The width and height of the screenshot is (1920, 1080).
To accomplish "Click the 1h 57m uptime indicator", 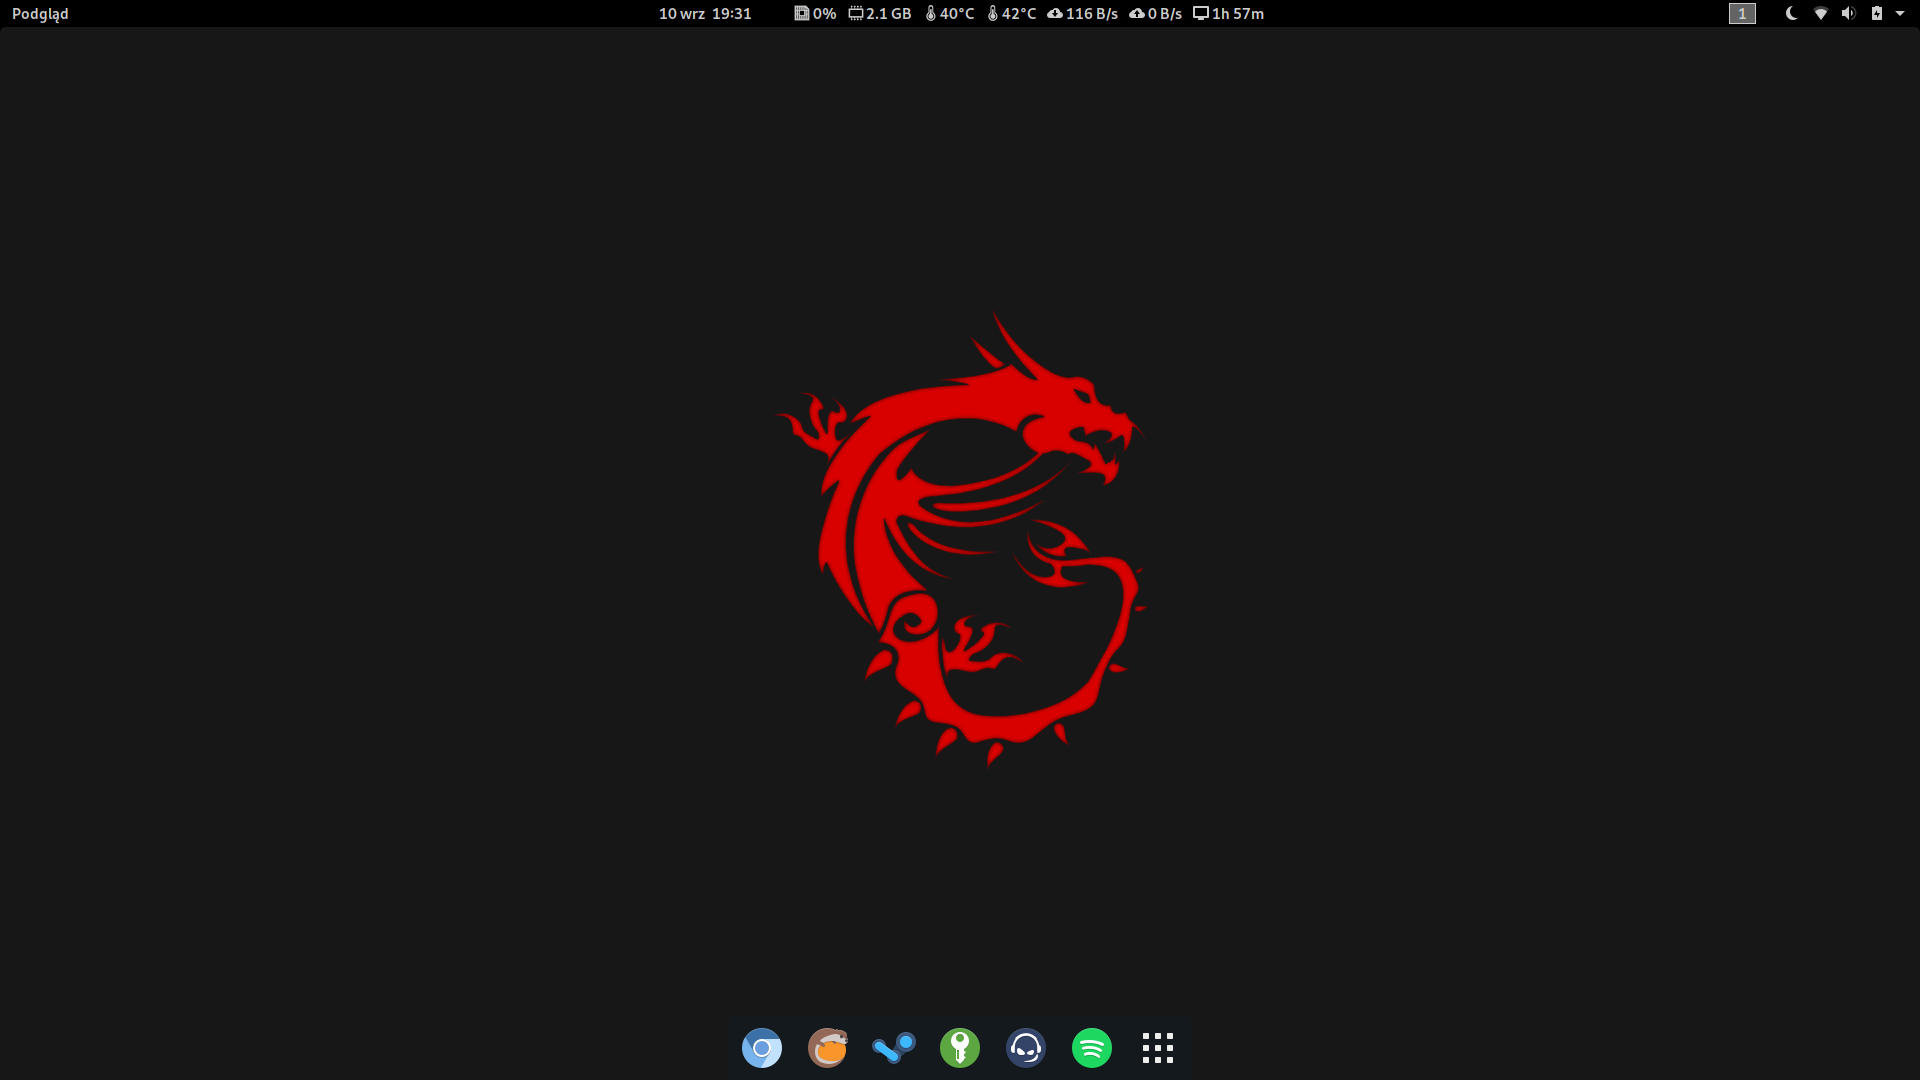I will click(1229, 14).
